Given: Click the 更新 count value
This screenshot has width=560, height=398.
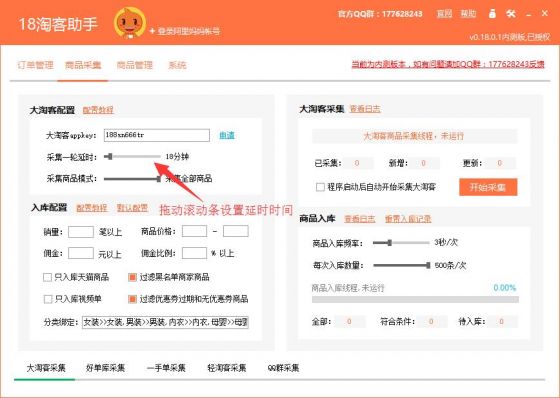Looking at the screenshot, I should tap(500, 163).
